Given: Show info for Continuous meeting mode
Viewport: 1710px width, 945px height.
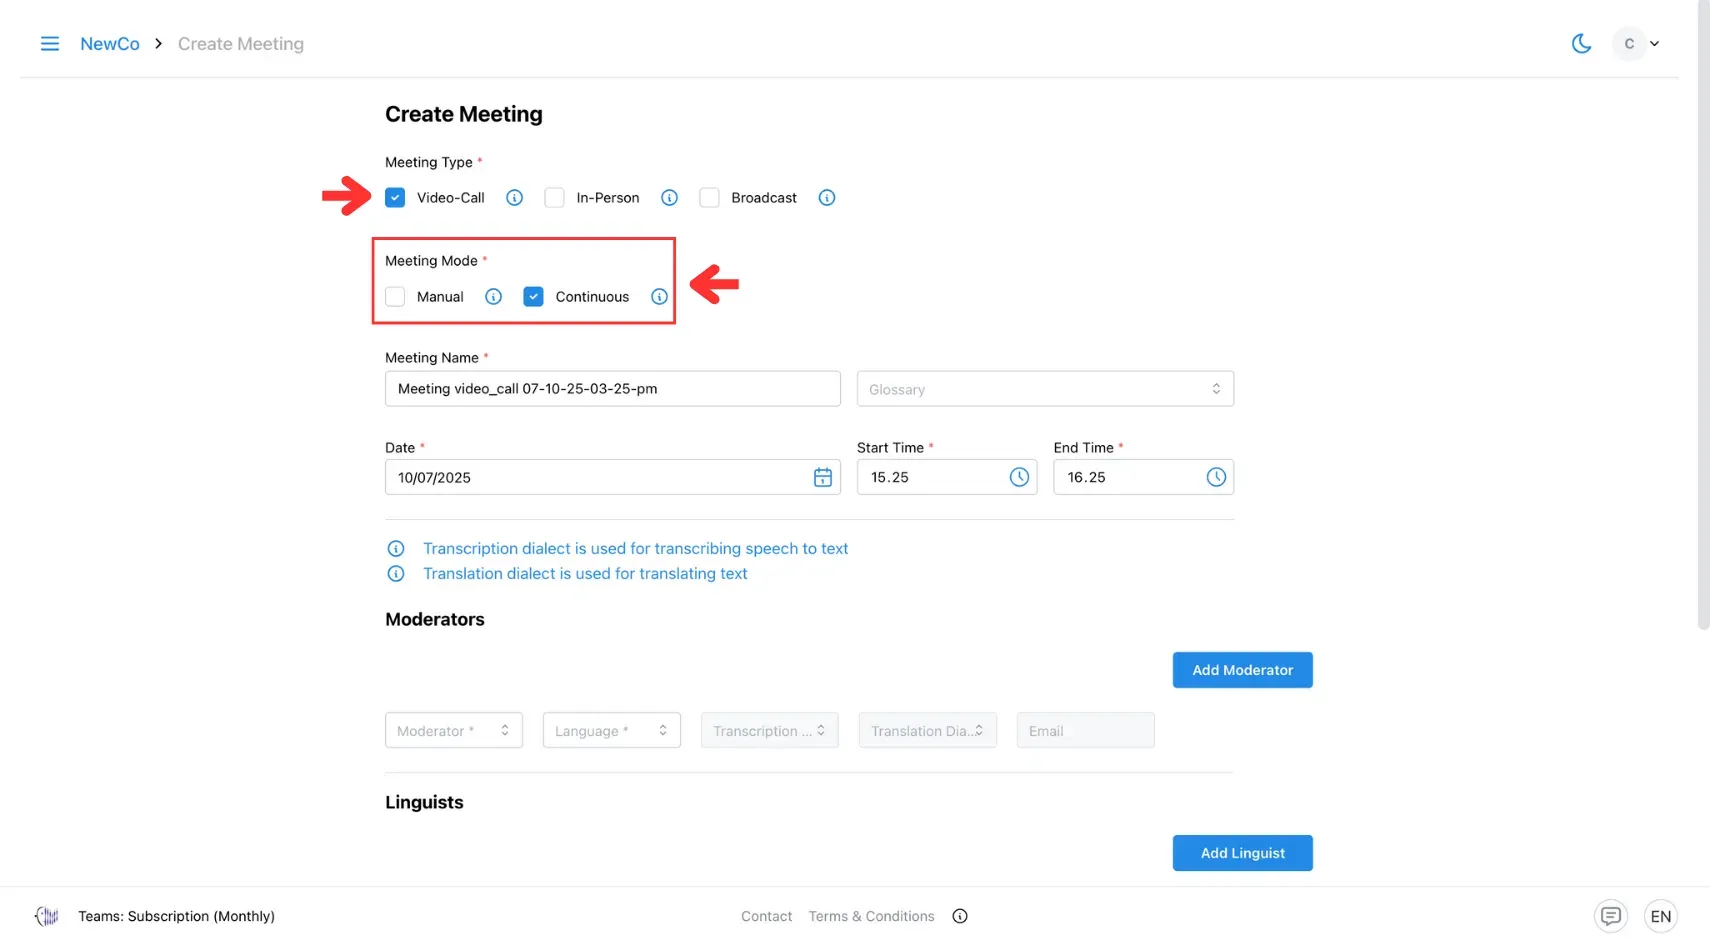Looking at the screenshot, I should tap(659, 297).
